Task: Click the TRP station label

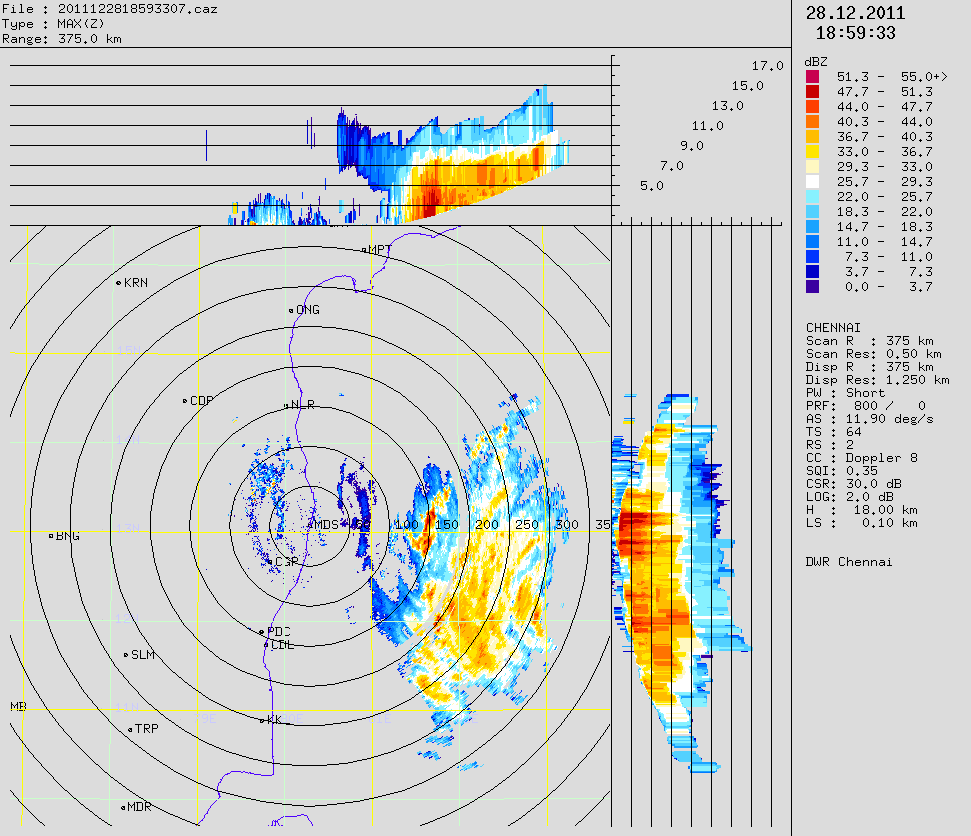Action: click(147, 729)
